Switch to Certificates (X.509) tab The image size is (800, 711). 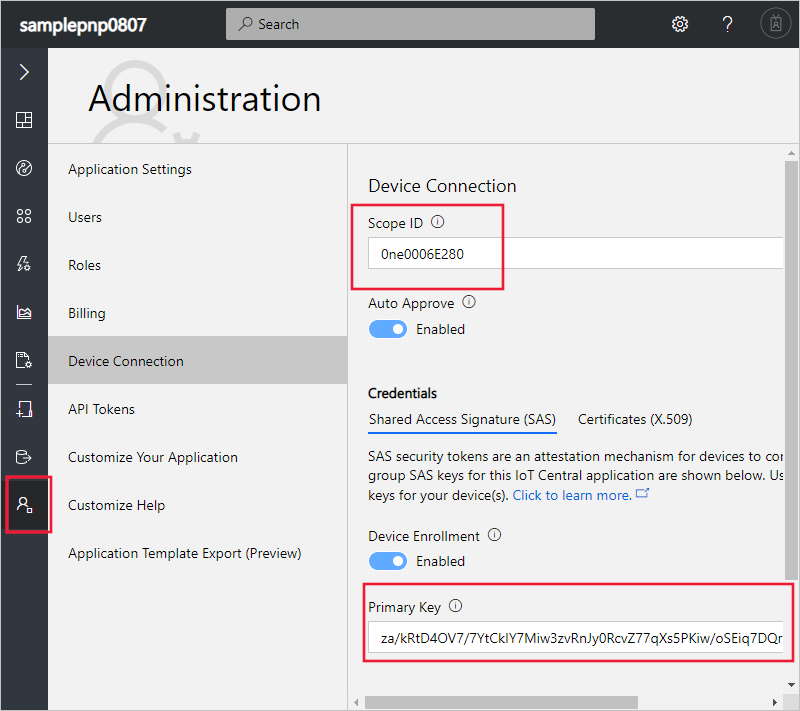tap(635, 419)
